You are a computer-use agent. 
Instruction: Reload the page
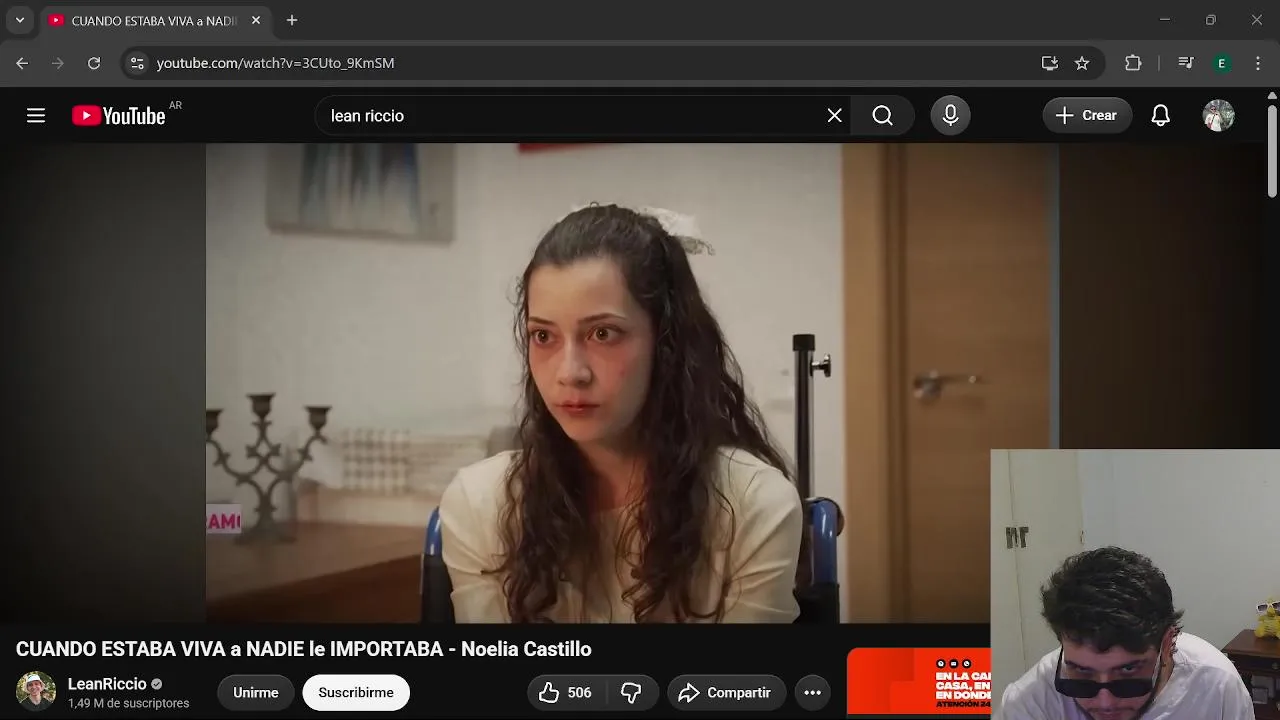coord(94,63)
